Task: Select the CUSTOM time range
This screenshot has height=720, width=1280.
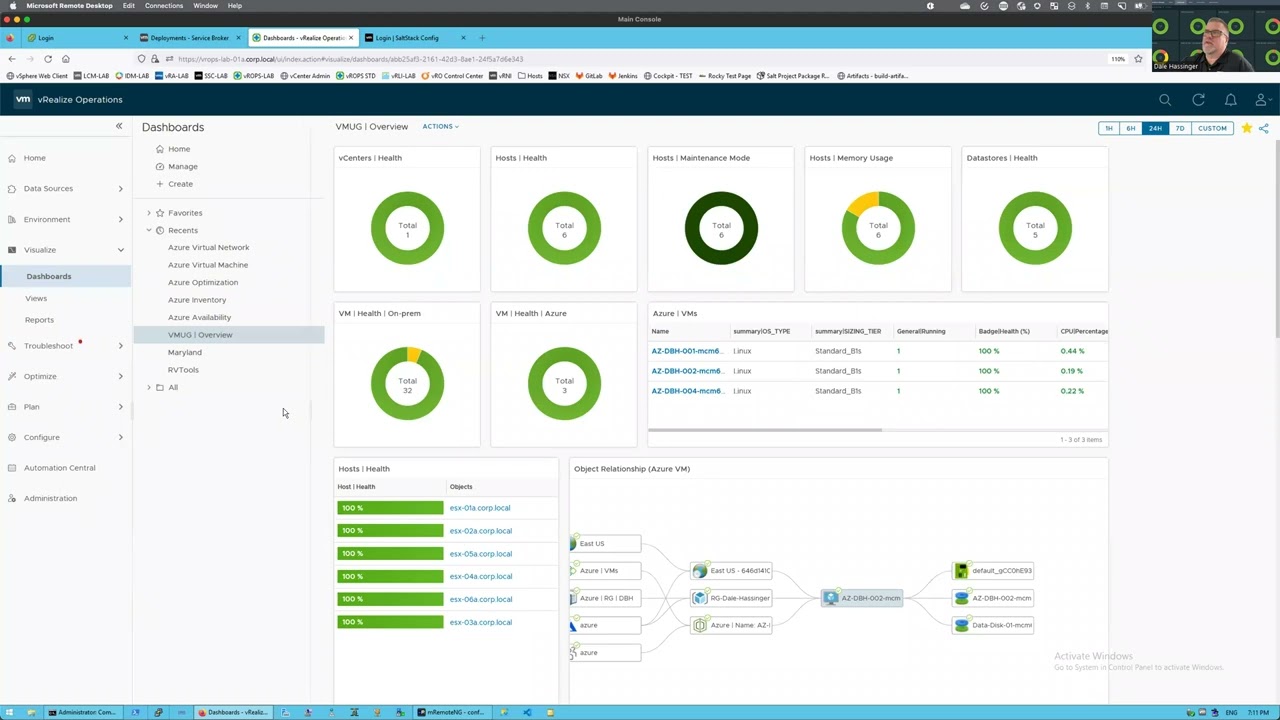Action: pos(1212,128)
